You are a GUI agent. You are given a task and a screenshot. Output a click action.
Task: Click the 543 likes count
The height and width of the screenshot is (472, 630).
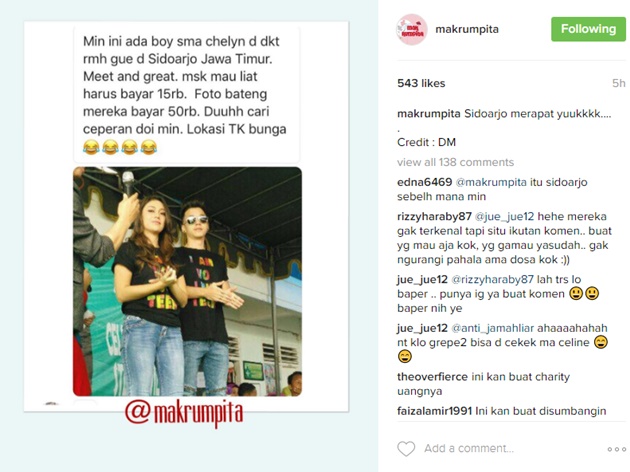tap(421, 83)
